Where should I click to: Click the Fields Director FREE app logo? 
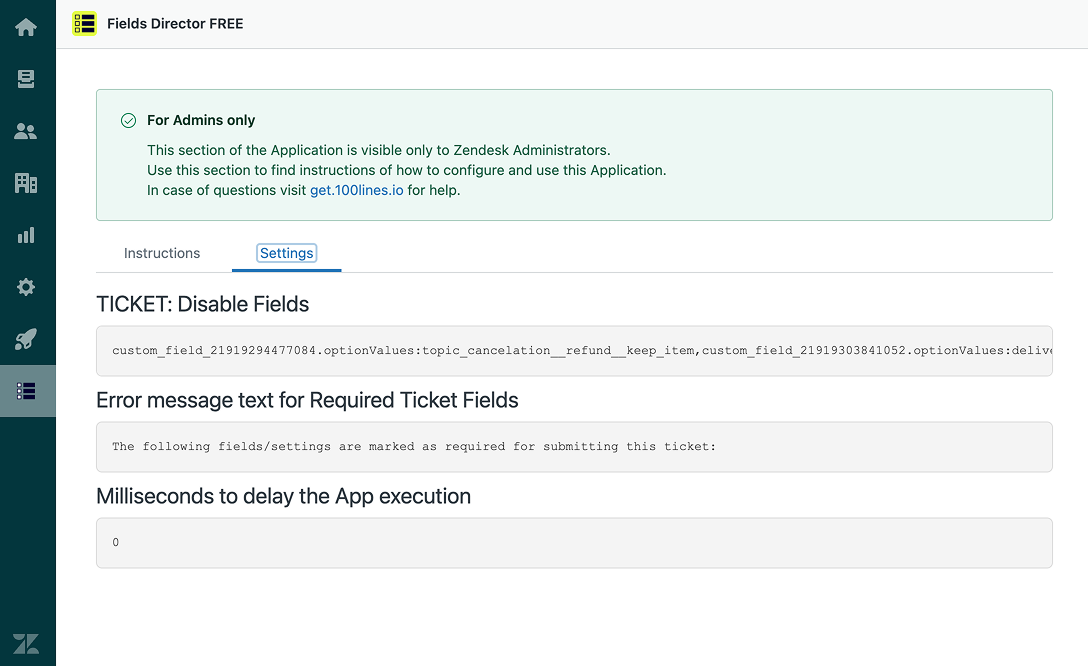[85, 24]
